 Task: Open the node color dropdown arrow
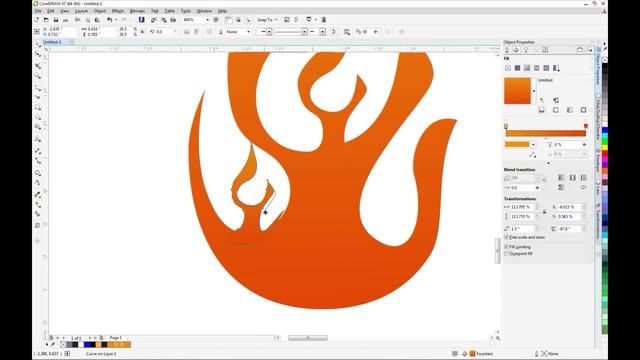tap(533, 144)
